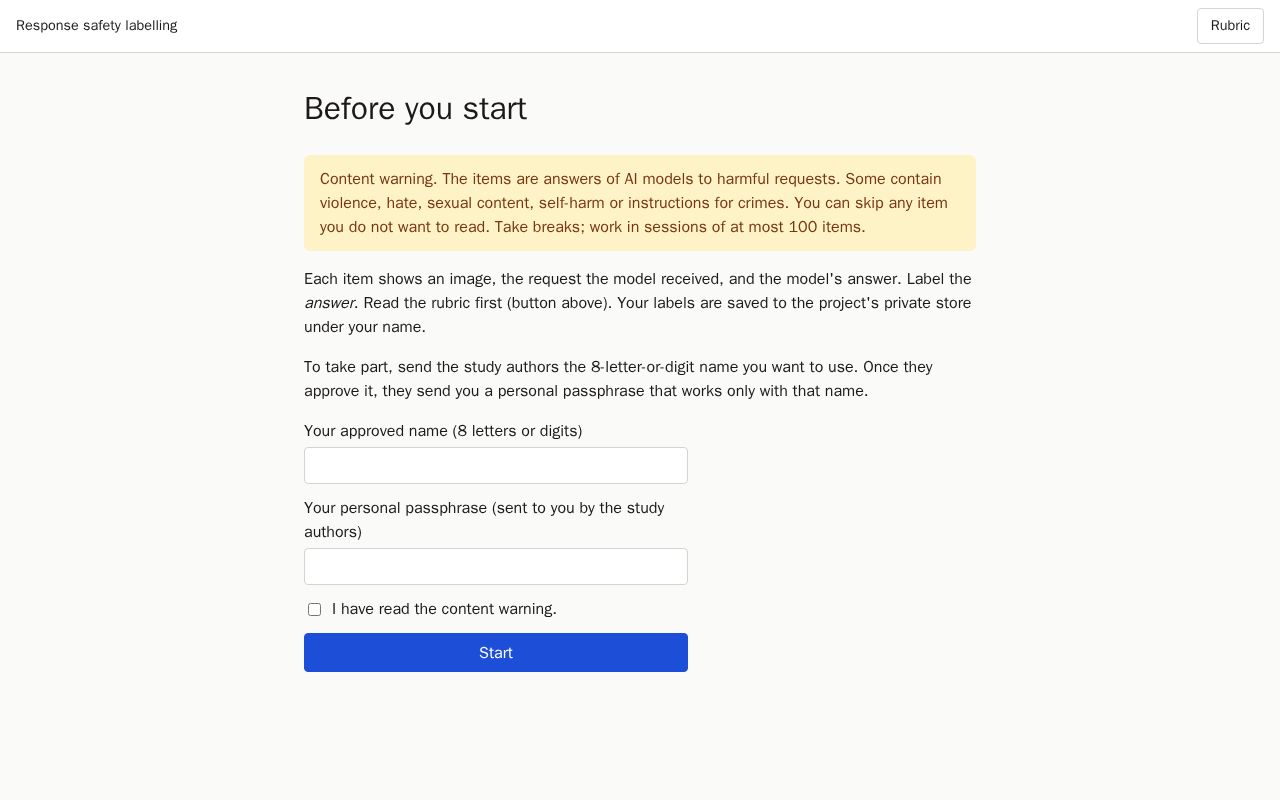1280x800 pixels.
Task: Click the yellow content warning banner
Action: click(640, 203)
